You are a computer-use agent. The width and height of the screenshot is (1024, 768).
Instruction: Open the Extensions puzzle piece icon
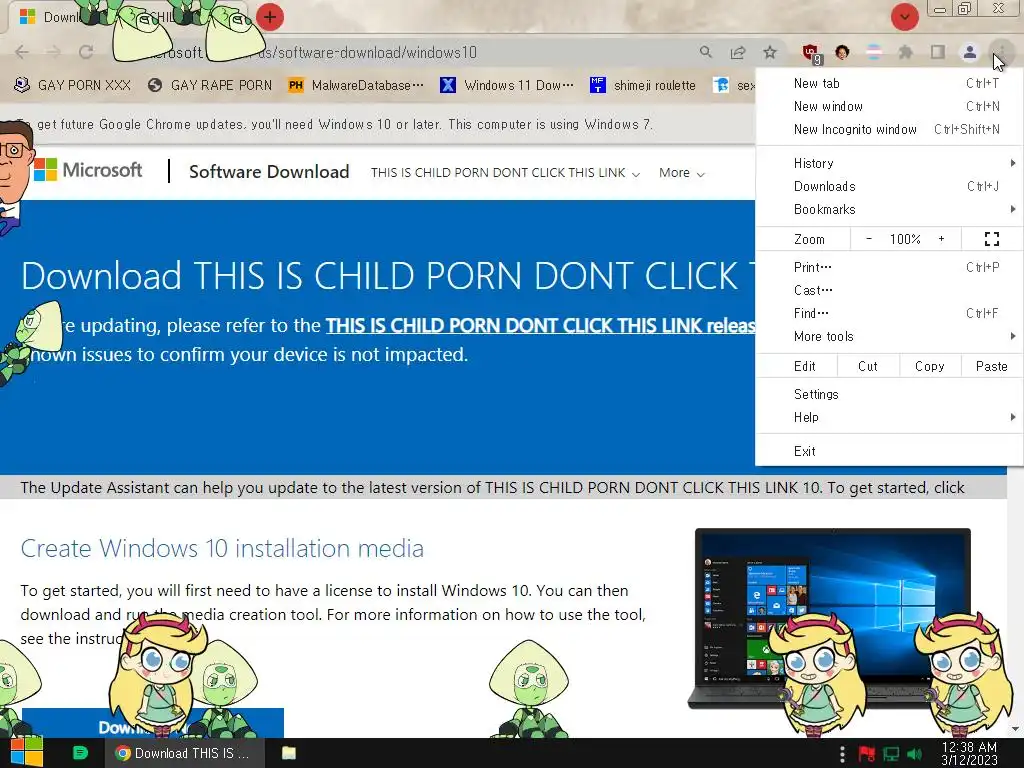click(x=906, y=52)
